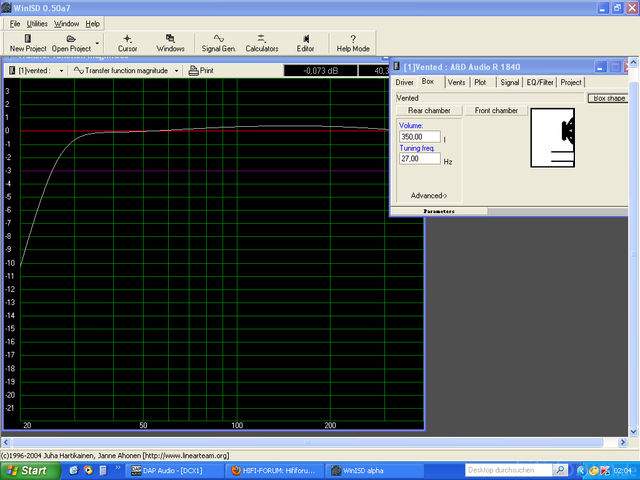Viewport: 640px width, 480px height.
Task: Launch the Signal Gen. tool
Action: [x=219, y=43]
